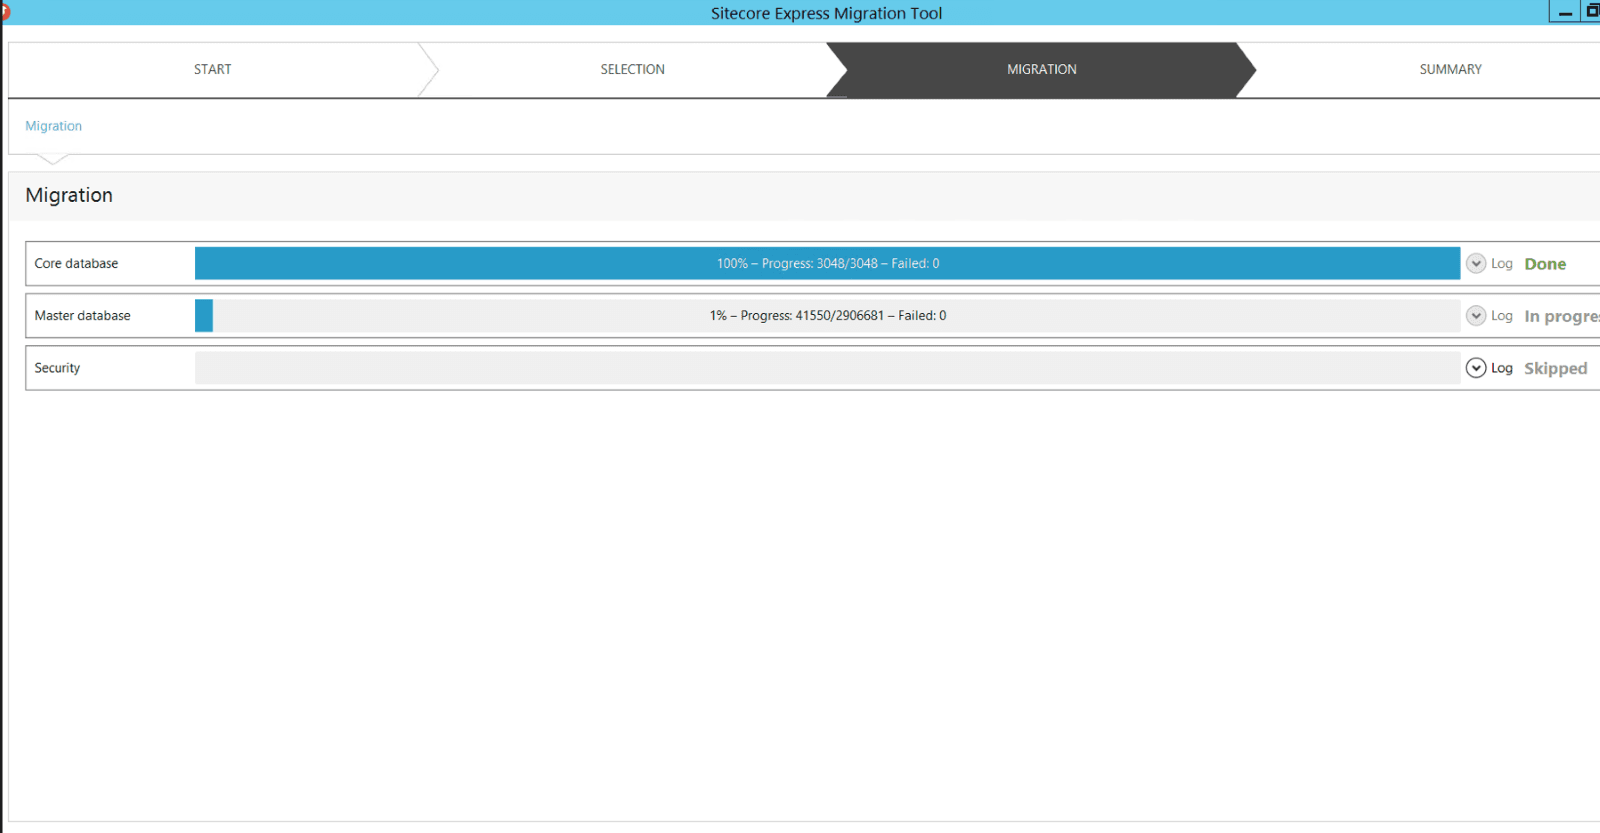Click the 100% Progress 3048/3048 text
This screenshot has height=833, width=1600.
pyautogui.click(x=828, y=264)
